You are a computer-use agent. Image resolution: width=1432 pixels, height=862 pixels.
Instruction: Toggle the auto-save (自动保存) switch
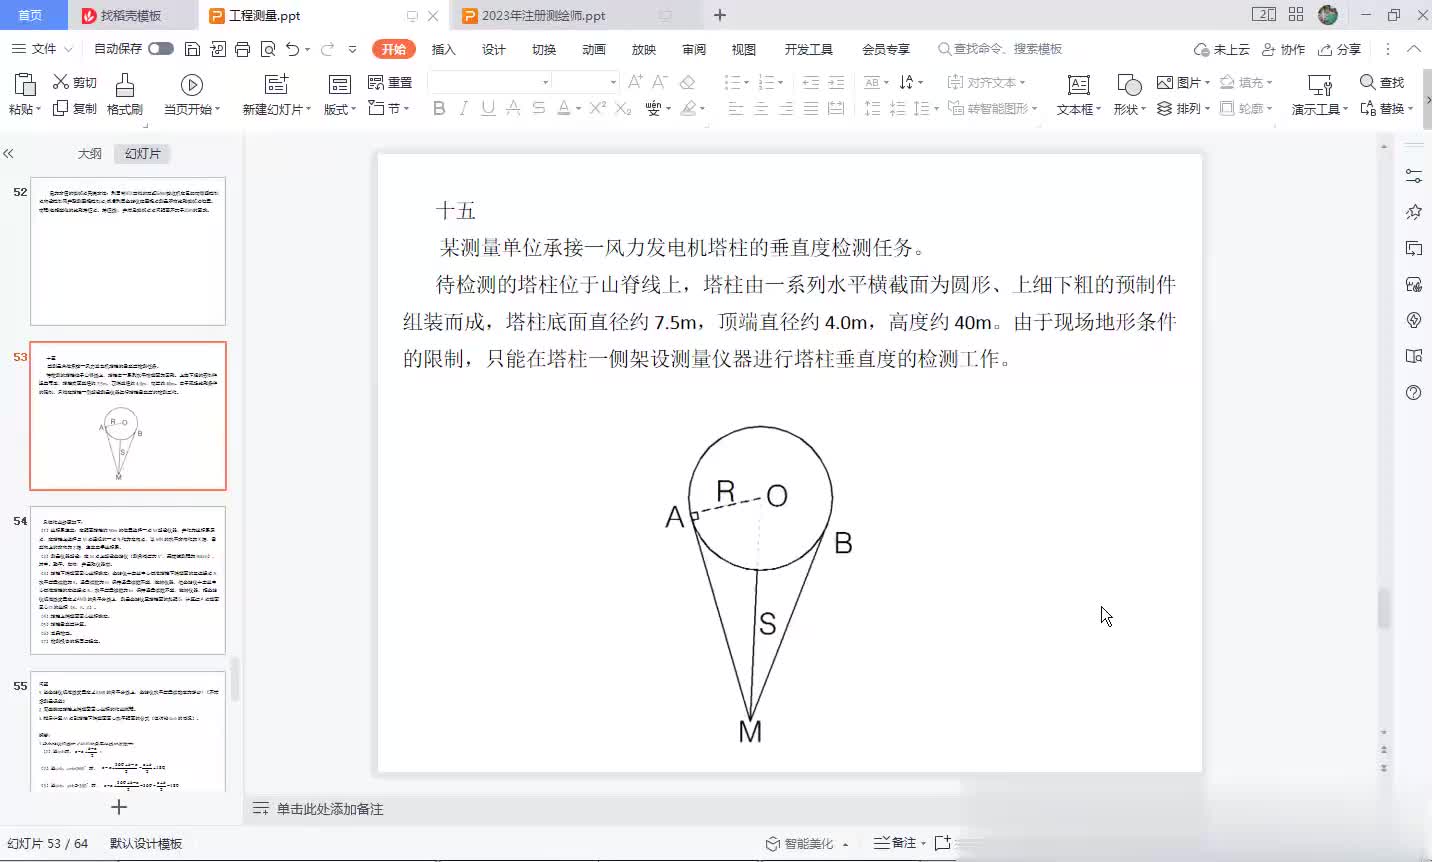point(160,49)
